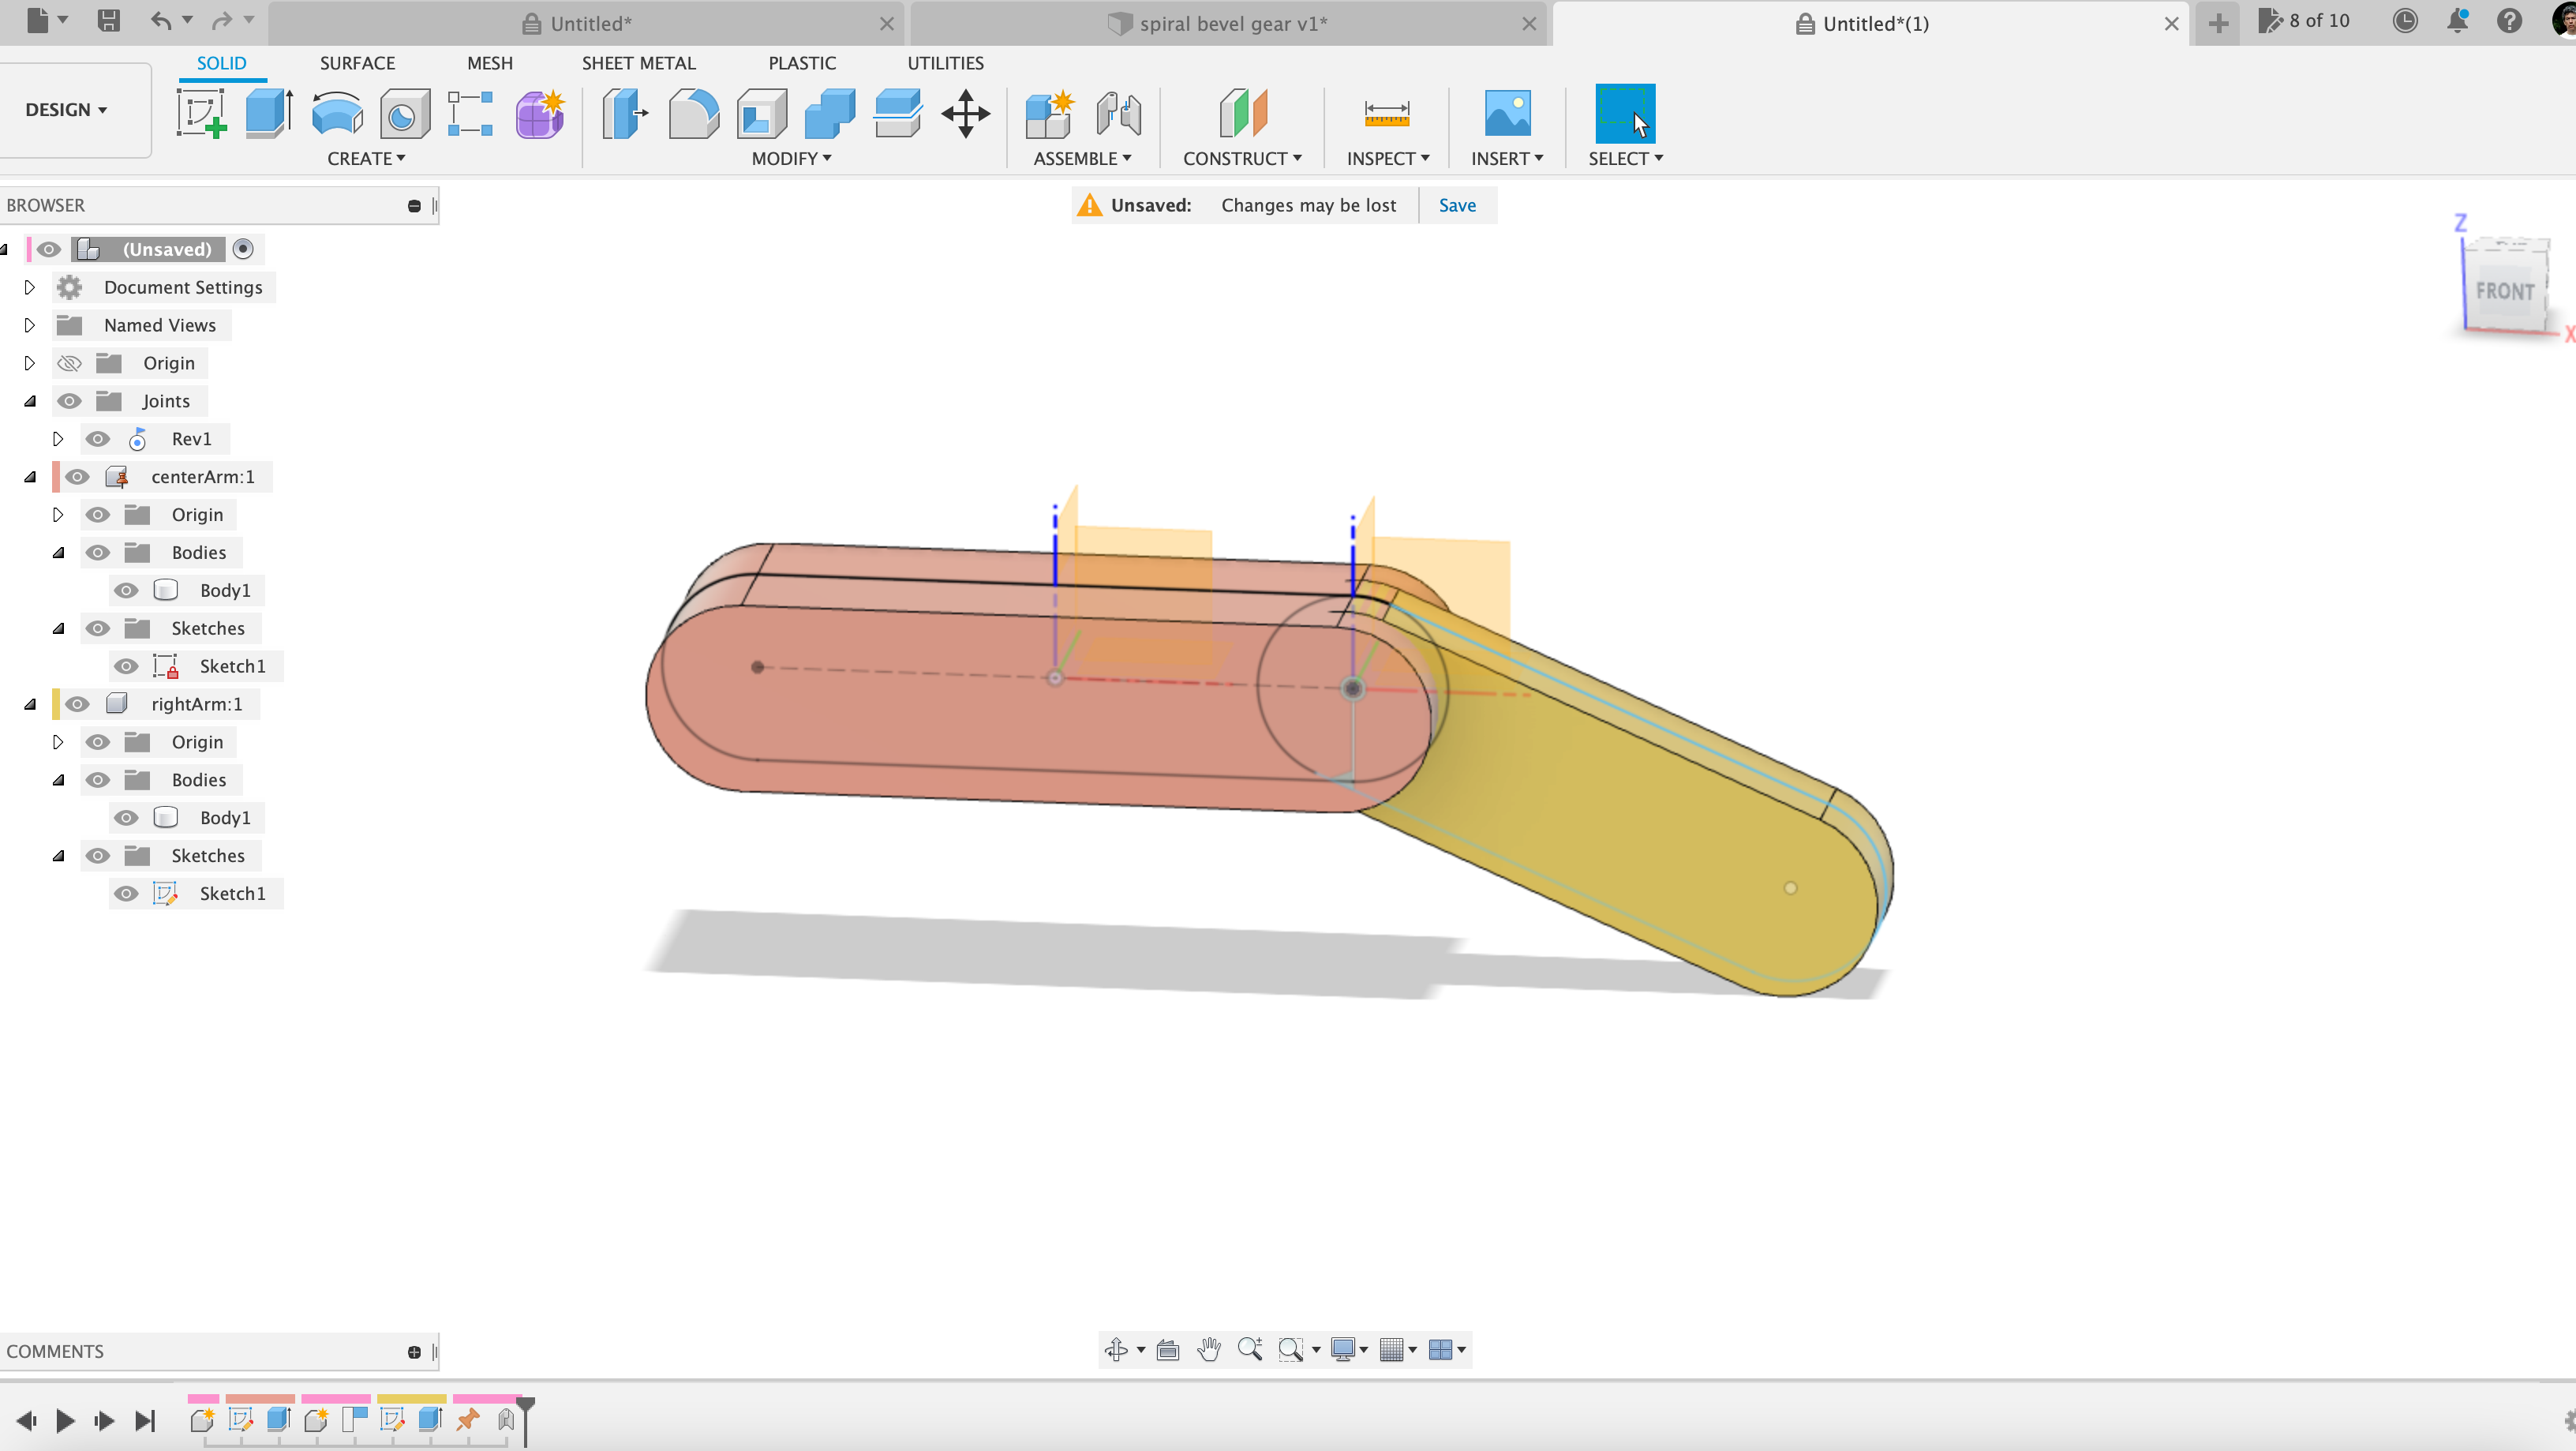Select the Create Sketch tool
Image resolution: width=2576 pixels, height=1451 pixels.
click(201, 113)
